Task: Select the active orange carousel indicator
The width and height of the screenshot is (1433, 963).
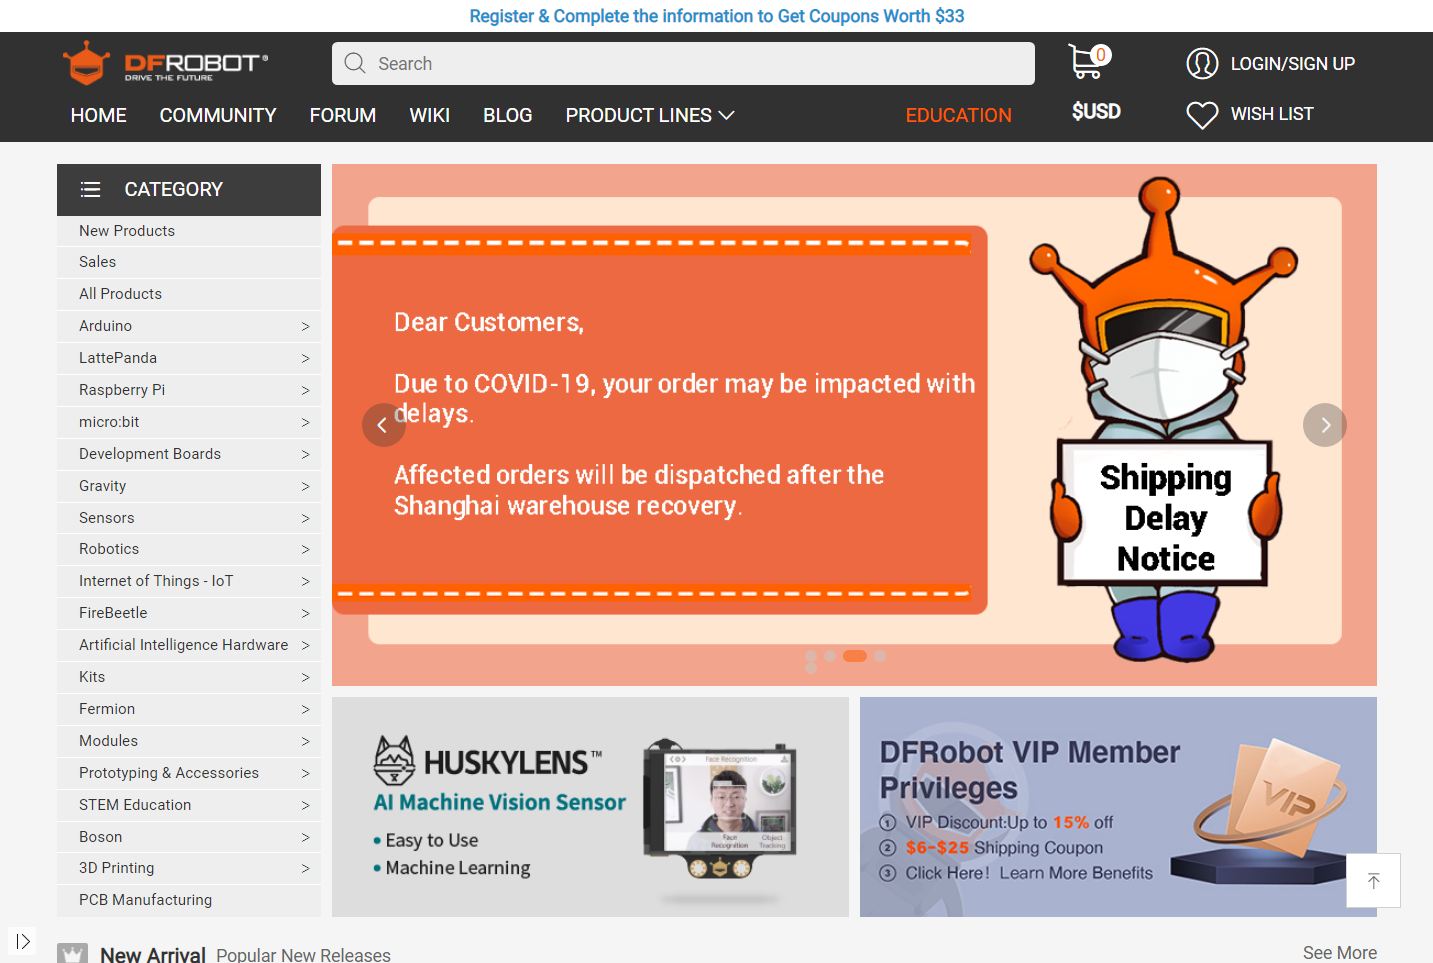Action: 855,656
